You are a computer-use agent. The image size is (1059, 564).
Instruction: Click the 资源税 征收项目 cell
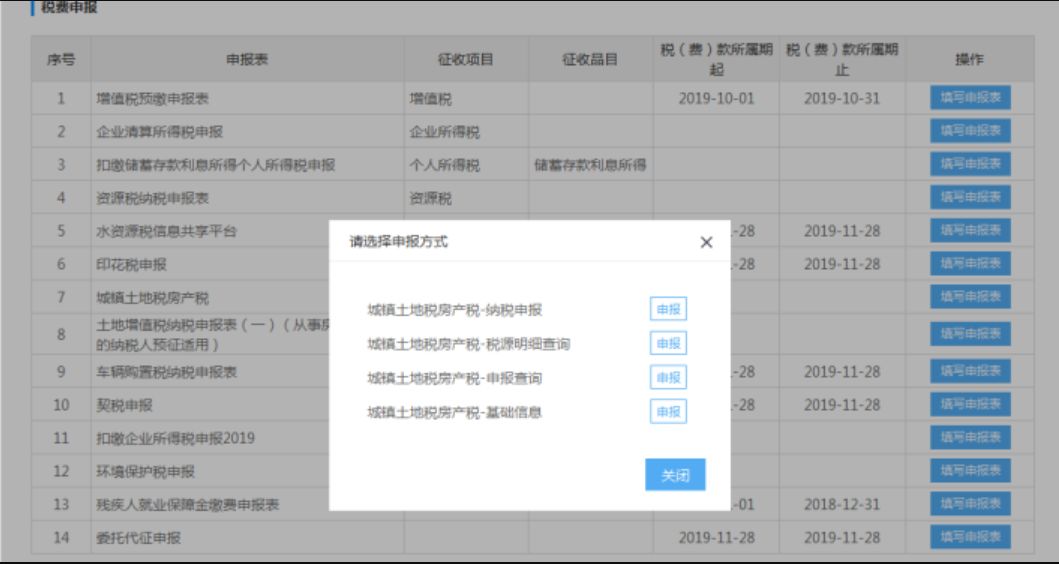(x=467, y=198)
